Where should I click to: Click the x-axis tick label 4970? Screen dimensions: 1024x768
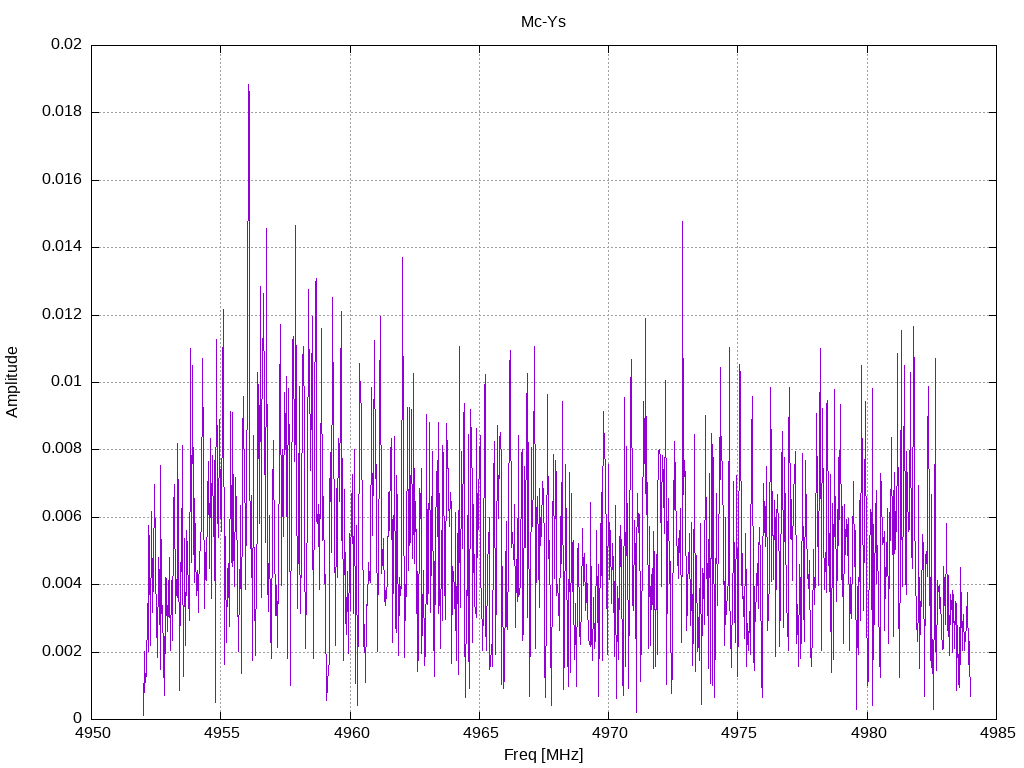(x=609, y=733)
